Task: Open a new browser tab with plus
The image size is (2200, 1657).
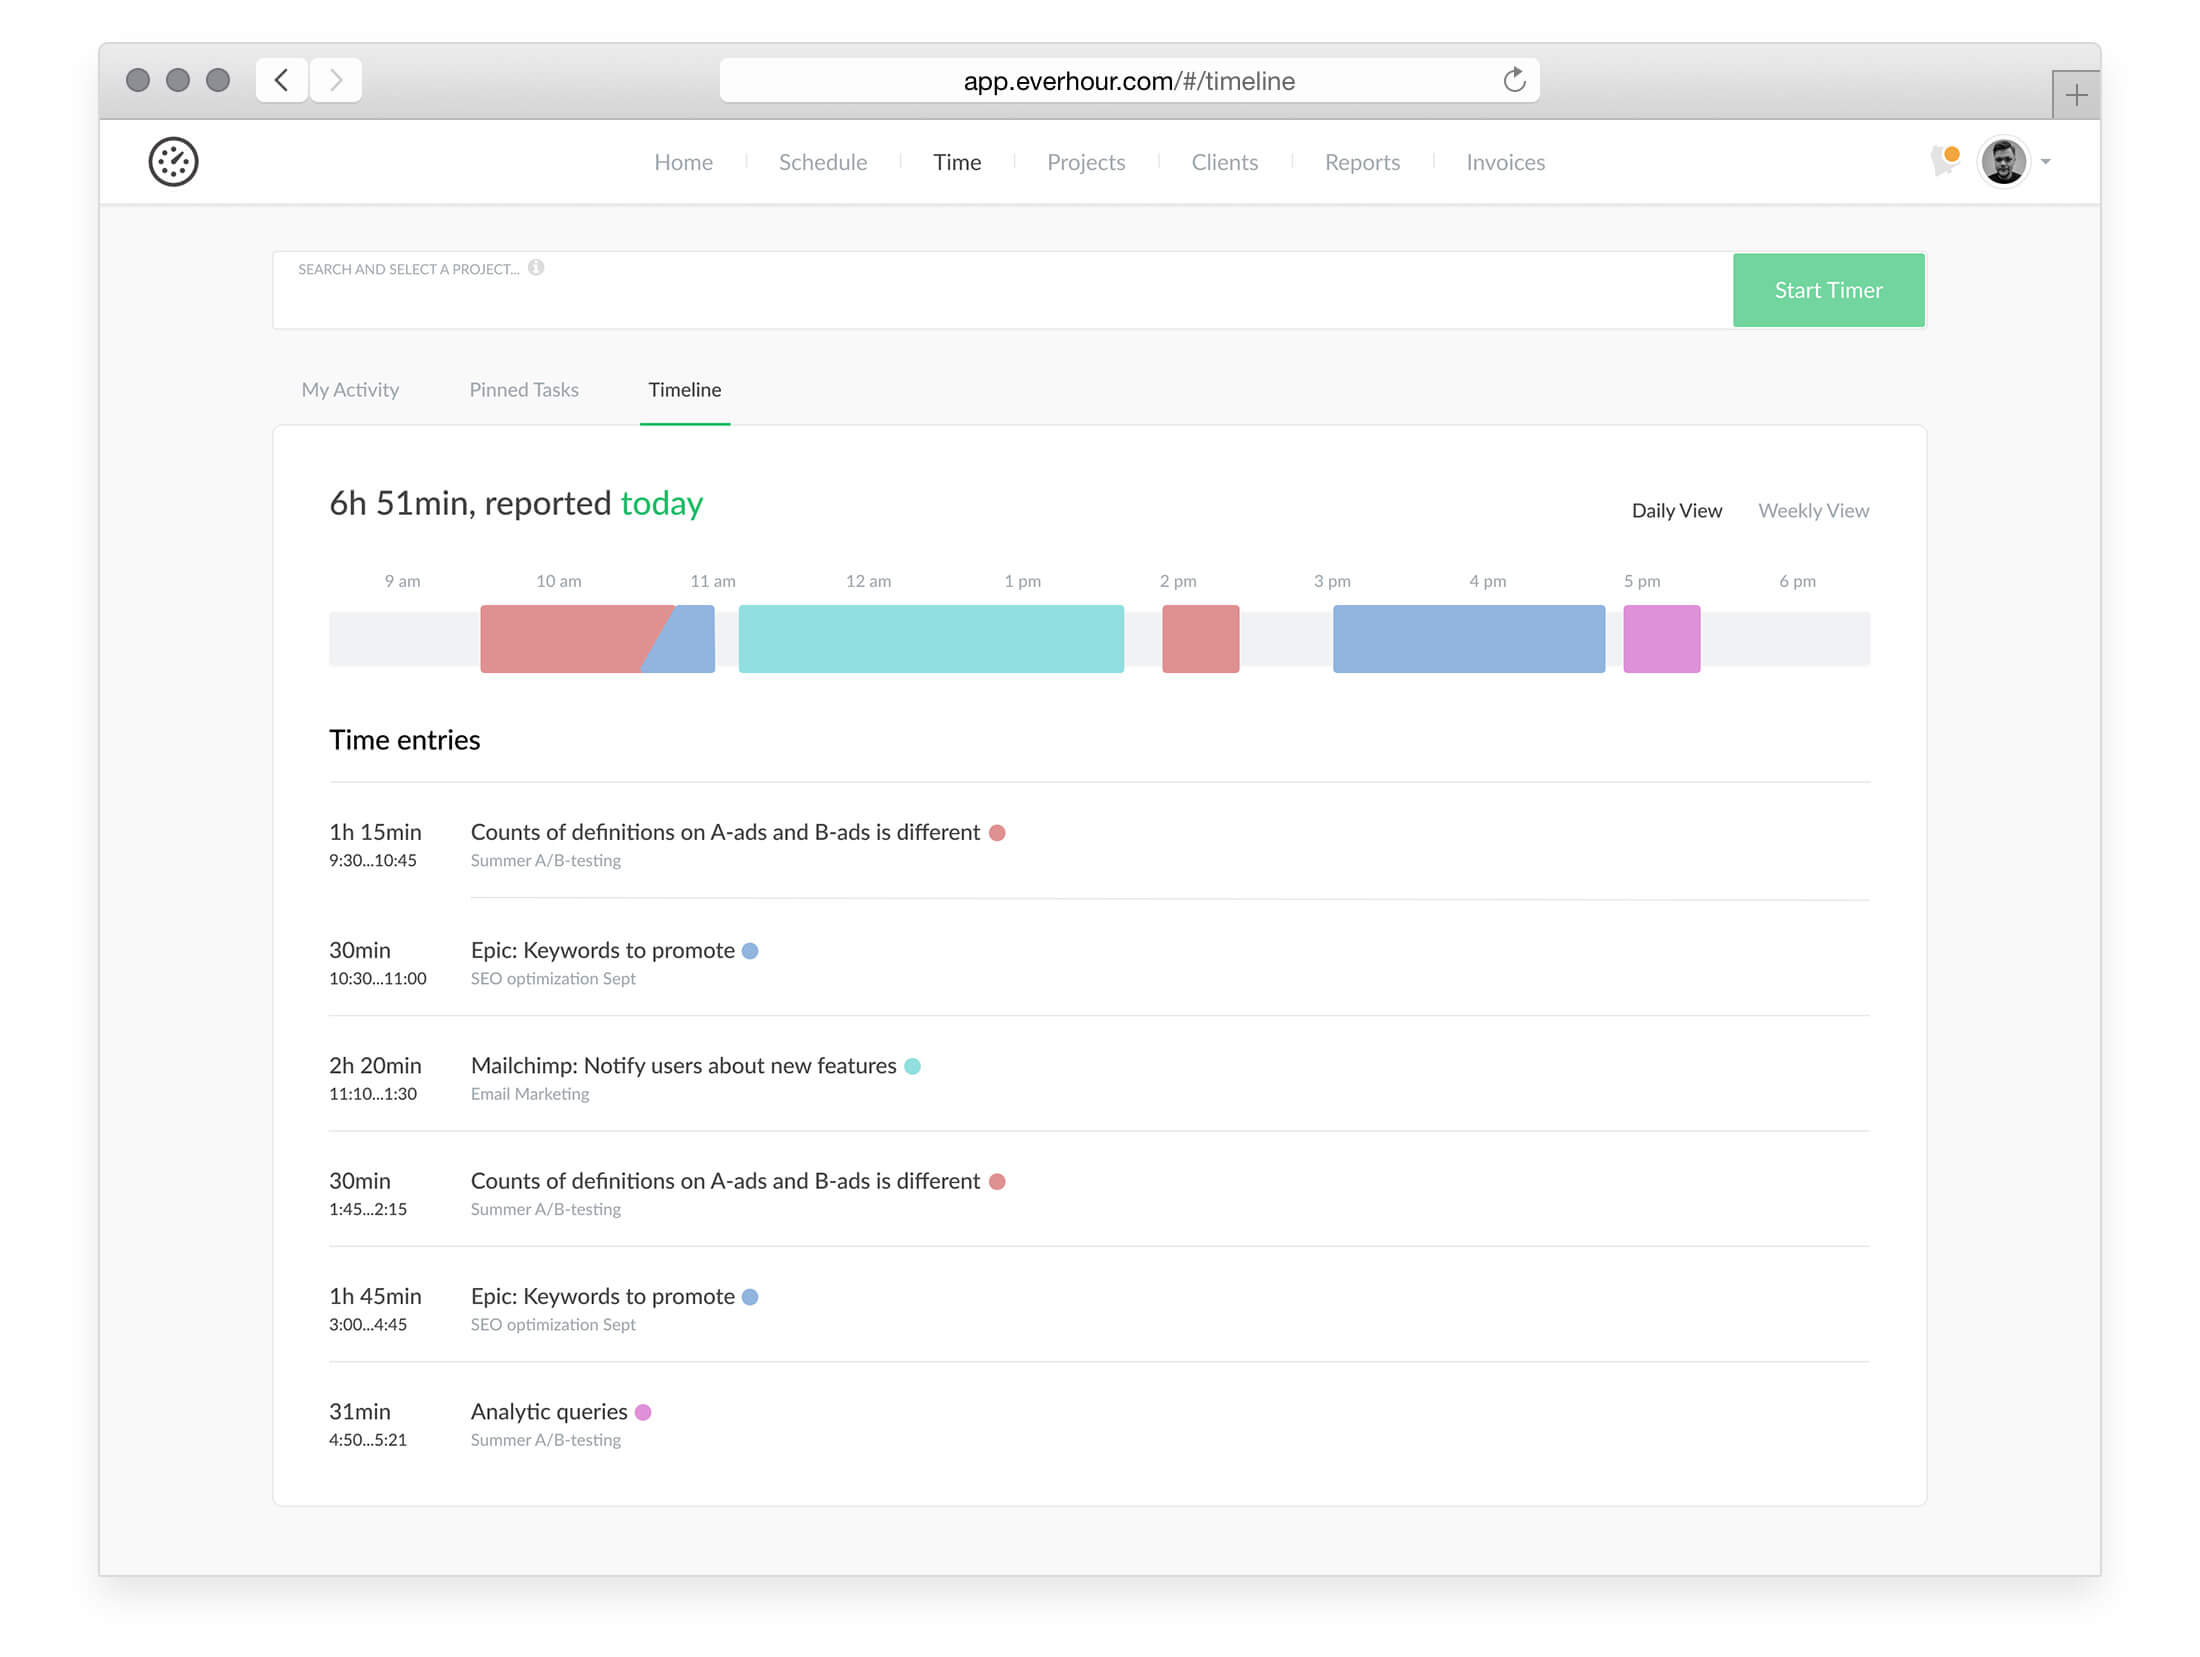Action: [2076, 95]
